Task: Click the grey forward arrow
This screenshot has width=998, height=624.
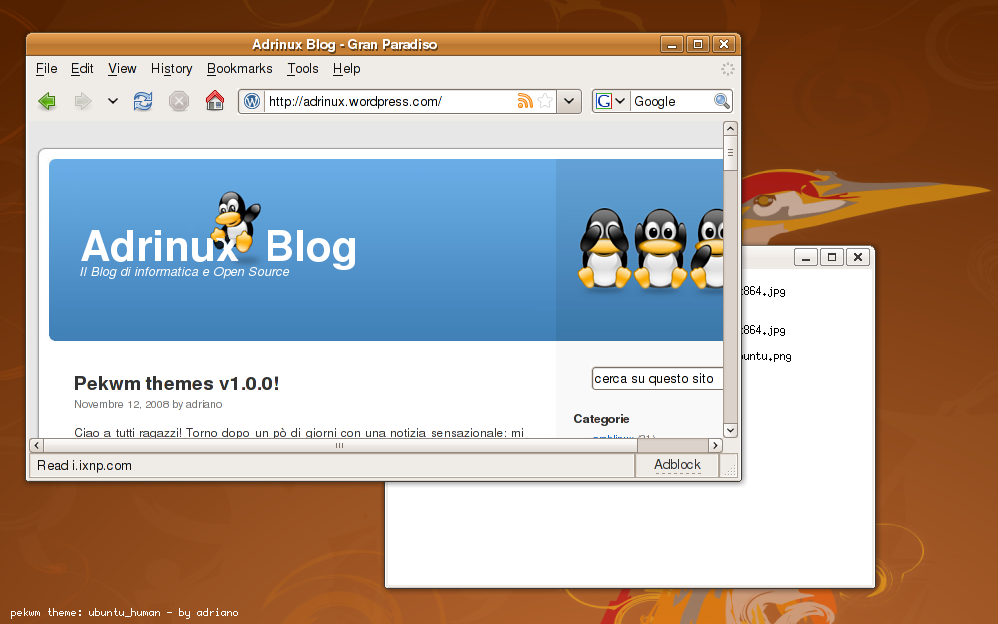Action: coord(83,101)
